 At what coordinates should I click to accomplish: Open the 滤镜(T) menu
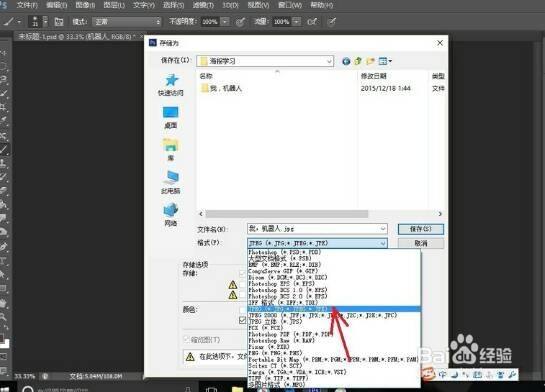203,5
